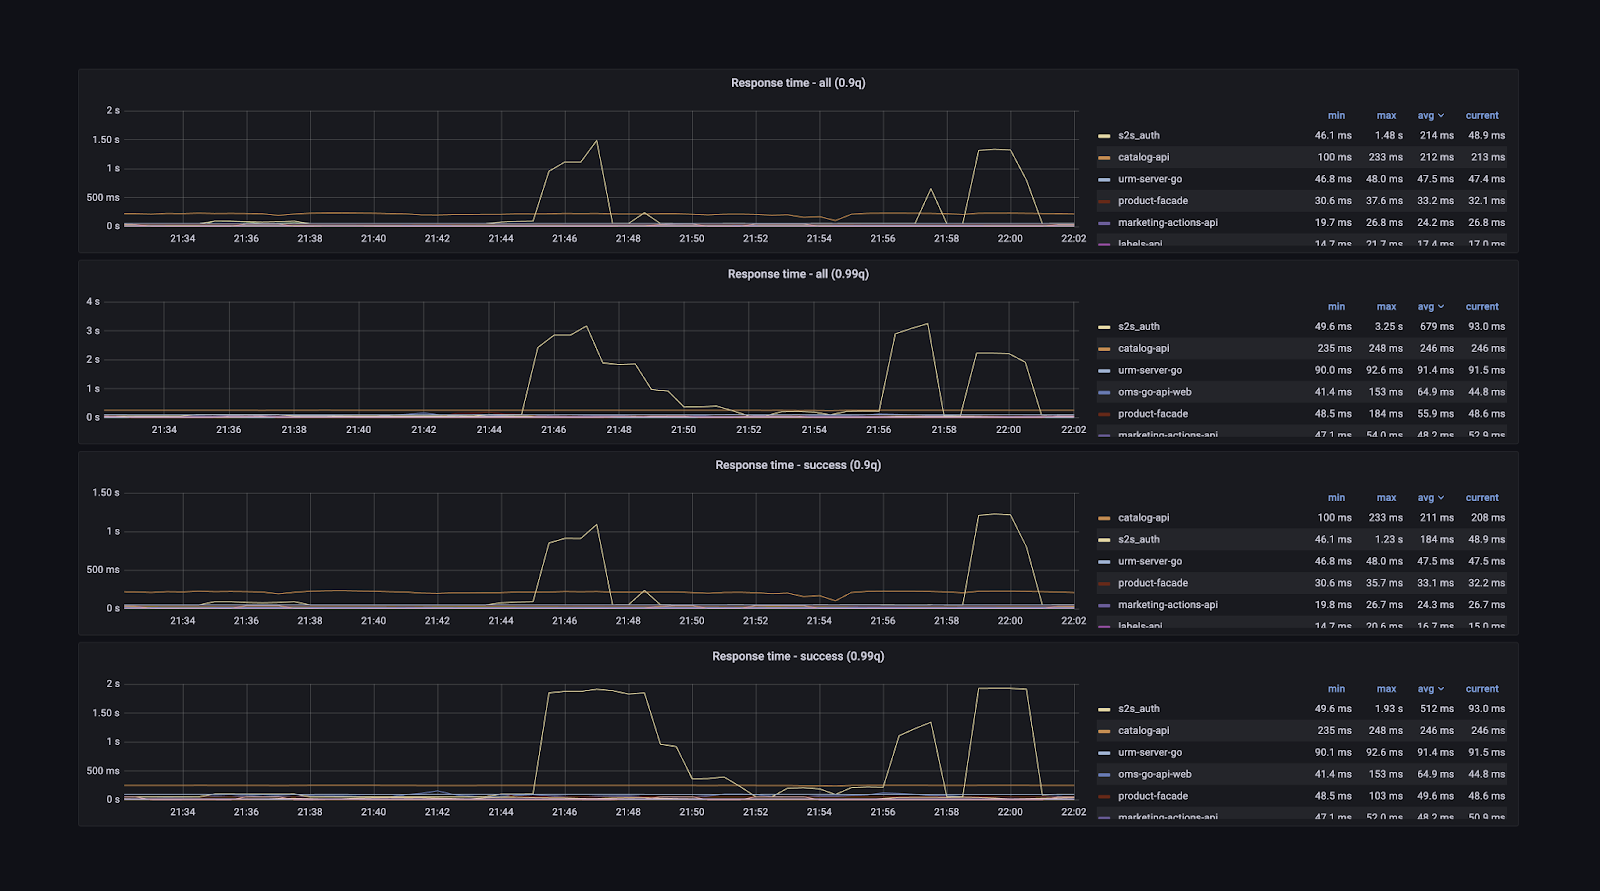Open the 'Response time - all (0.99q)' panel title menu
The image size is (1600, 891).
point(798,274)
